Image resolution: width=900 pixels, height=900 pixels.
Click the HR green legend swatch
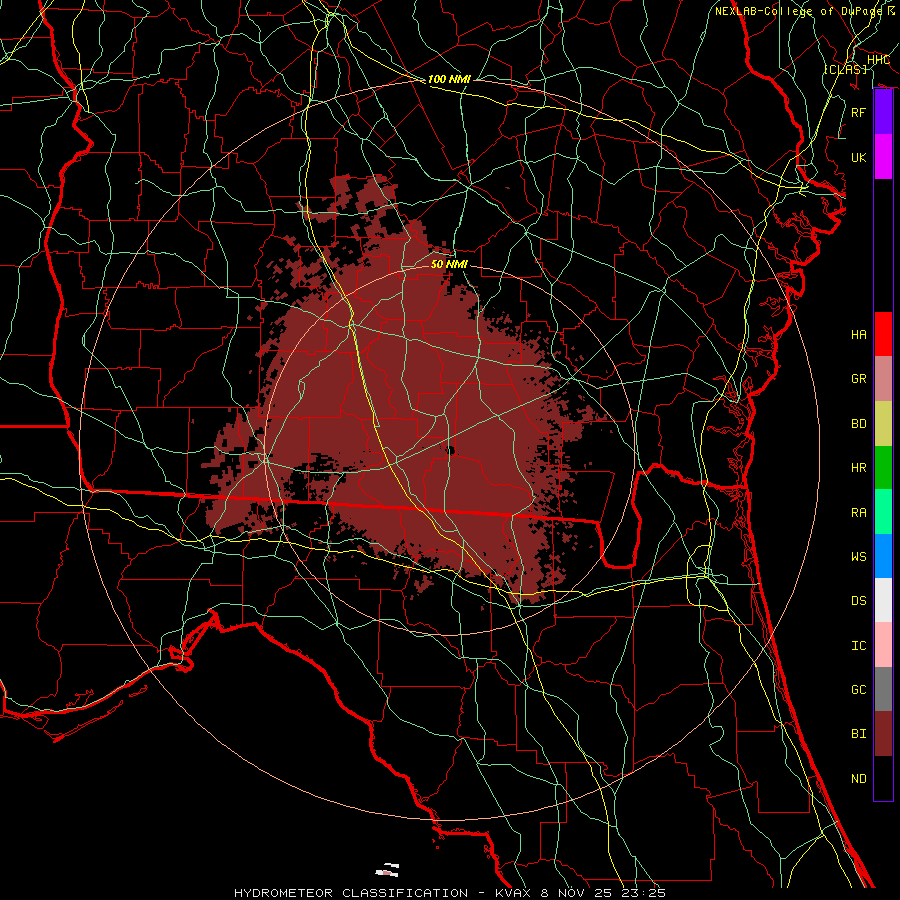coord(883,467)
